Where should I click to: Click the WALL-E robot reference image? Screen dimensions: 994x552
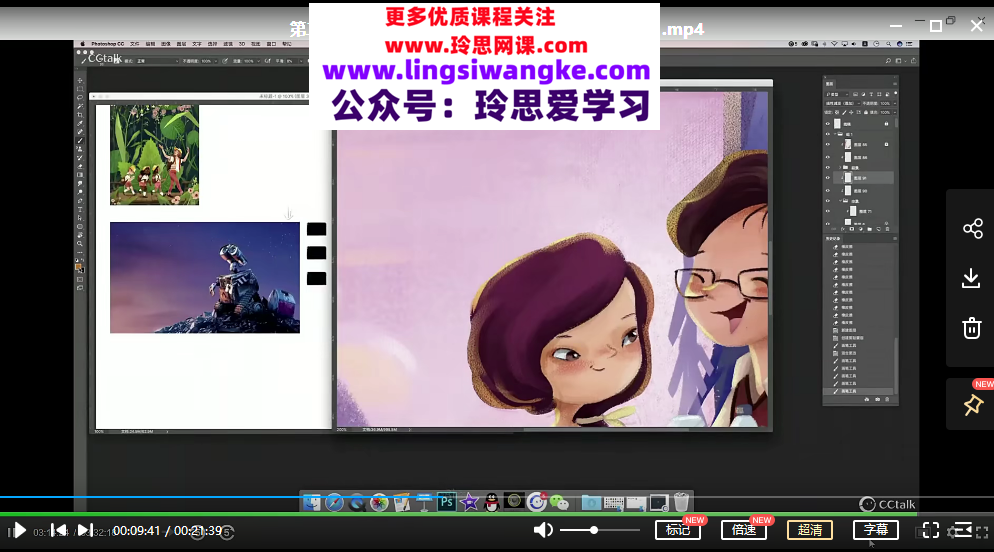[x=204, y=277]
